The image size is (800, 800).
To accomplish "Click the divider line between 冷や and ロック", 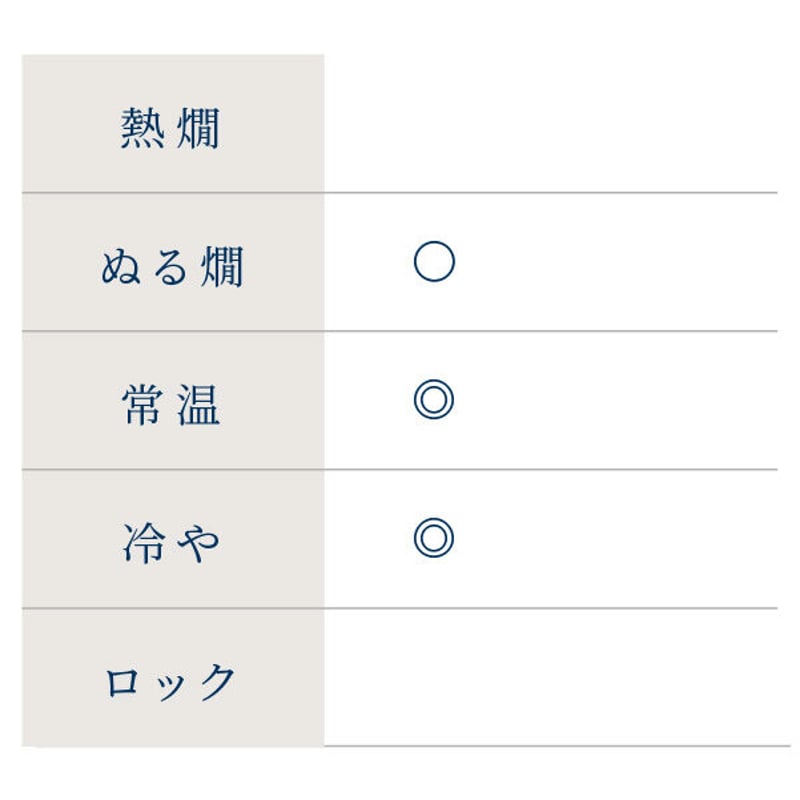I will [399, 608].
